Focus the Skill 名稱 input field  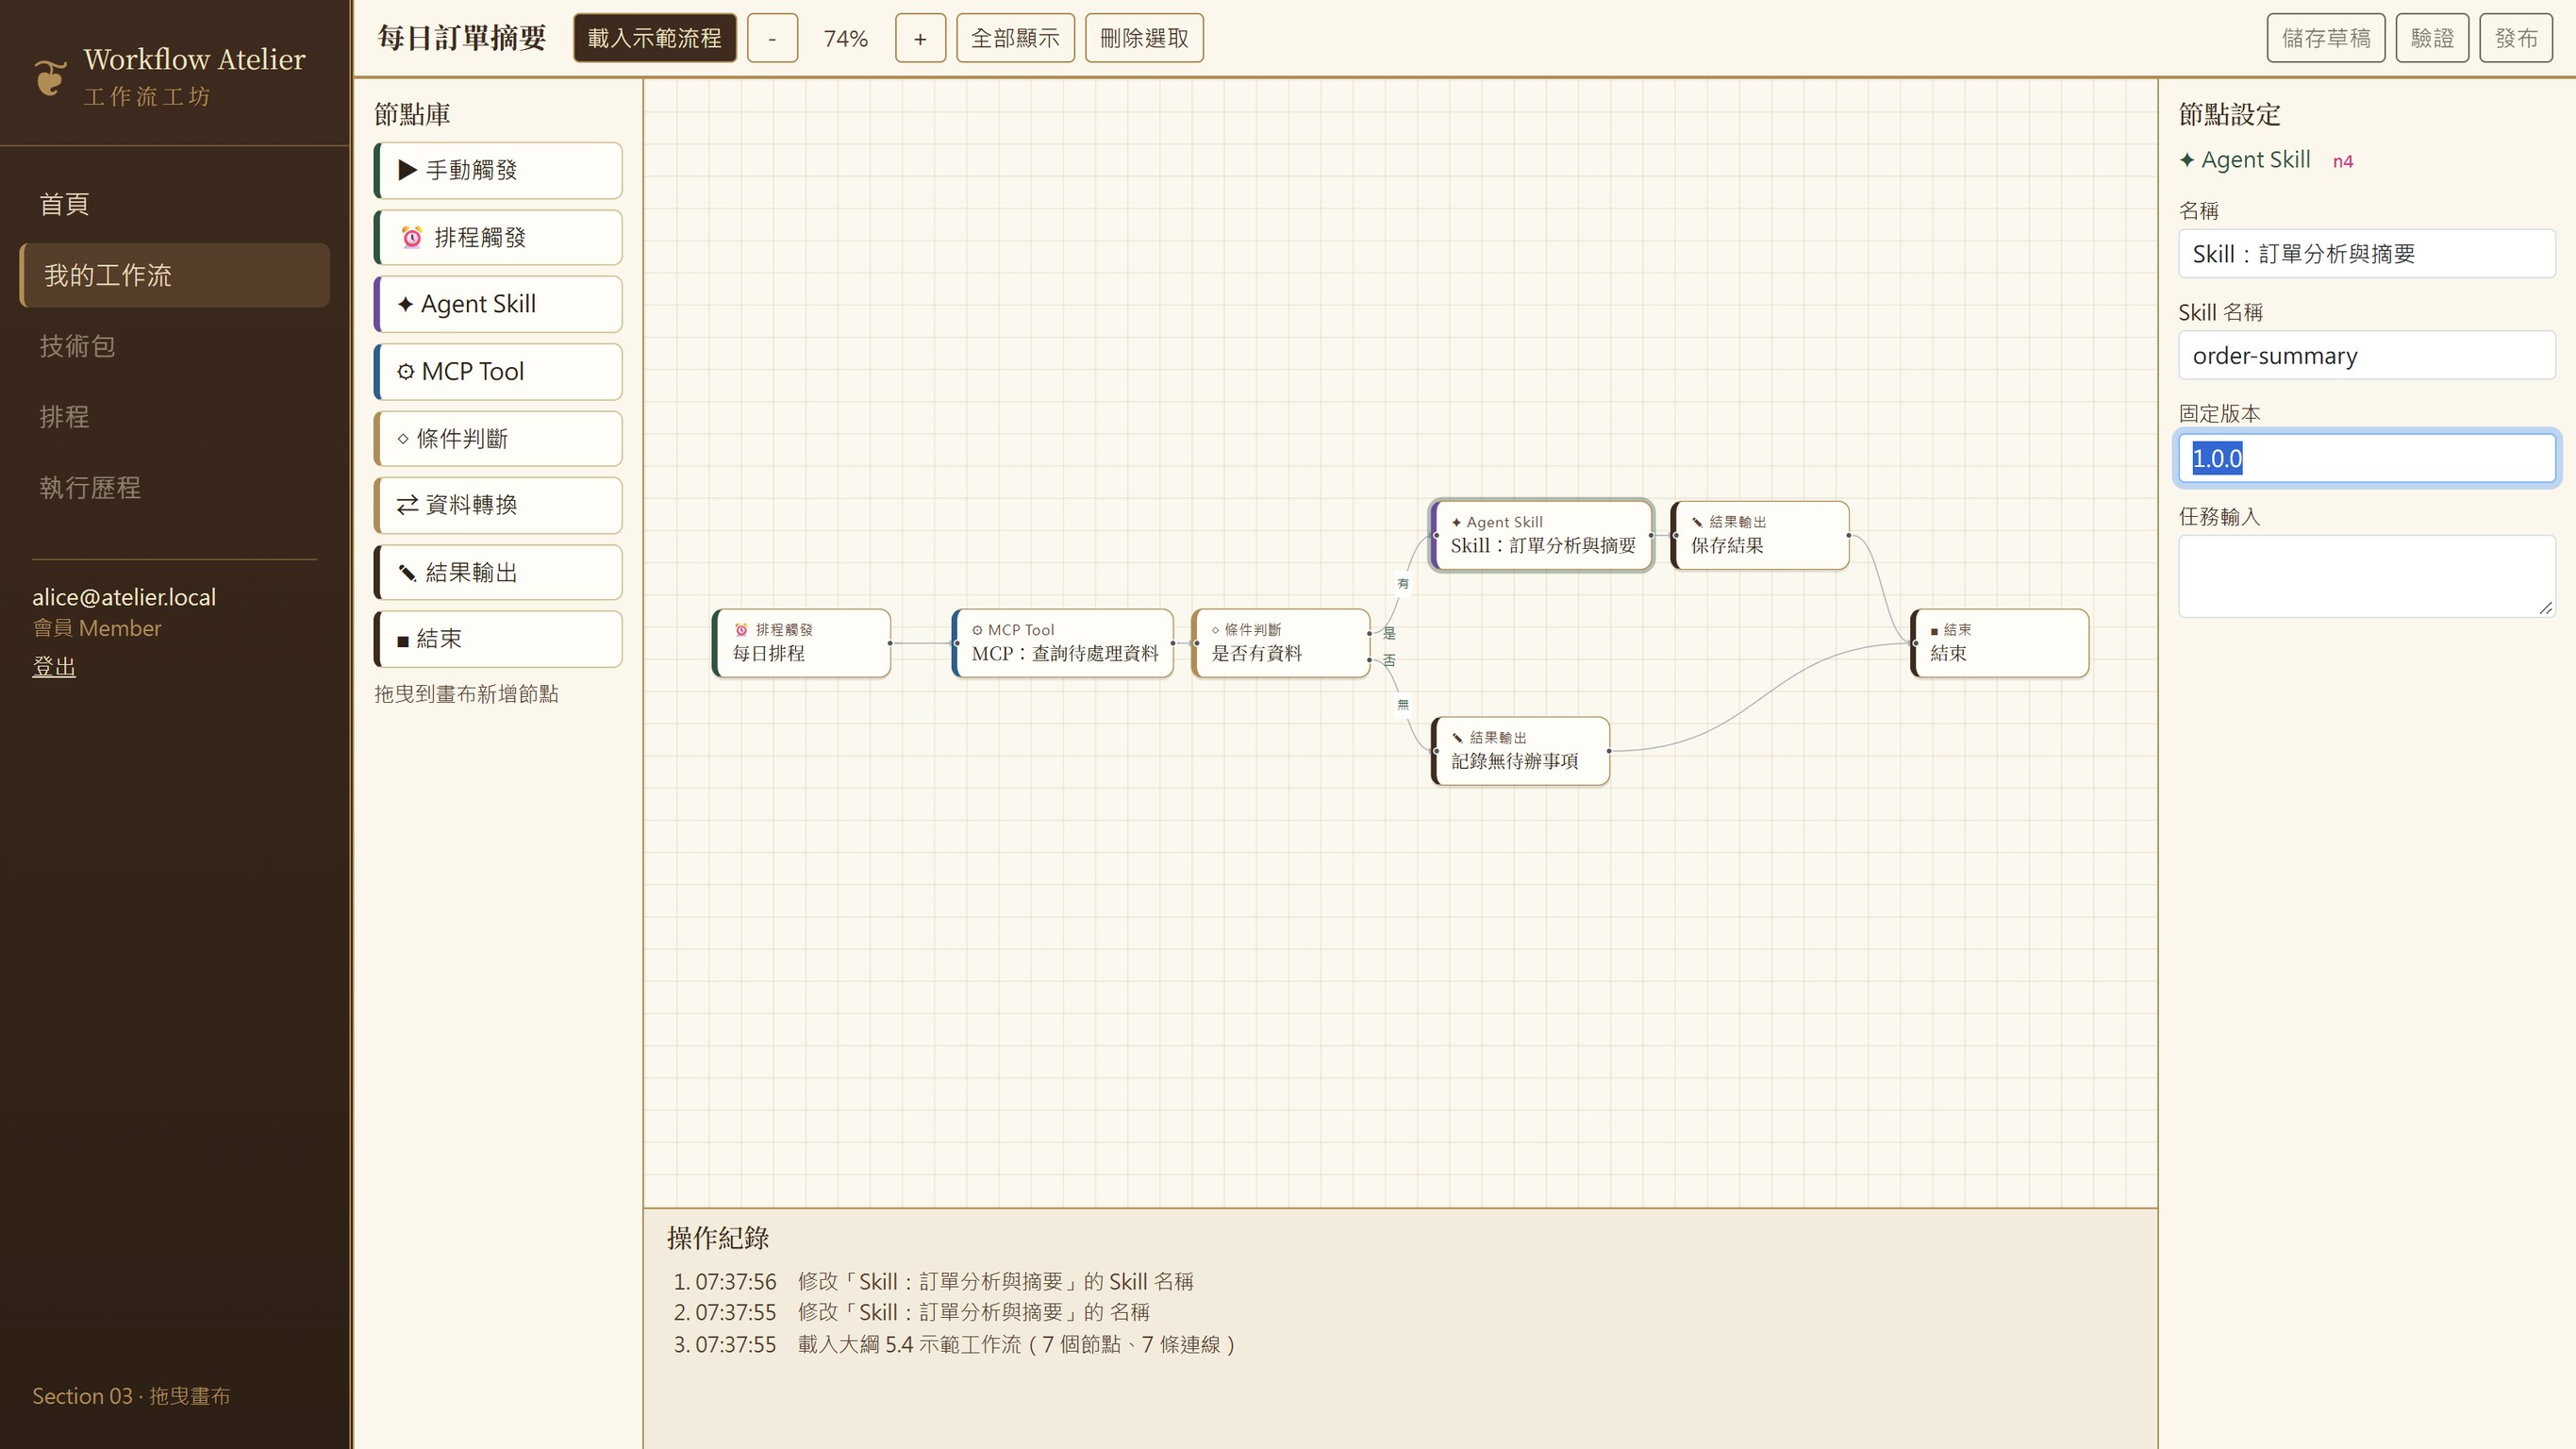2366,356
